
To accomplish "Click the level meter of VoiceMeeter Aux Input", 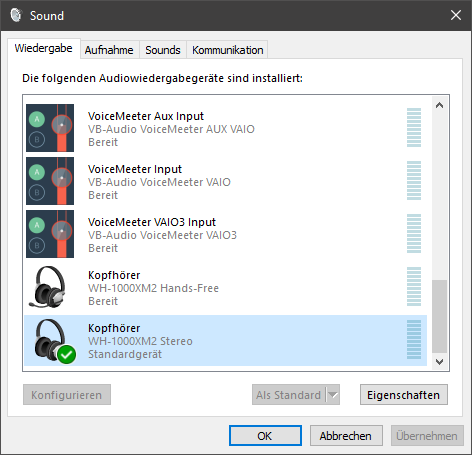I will point(414,128).
